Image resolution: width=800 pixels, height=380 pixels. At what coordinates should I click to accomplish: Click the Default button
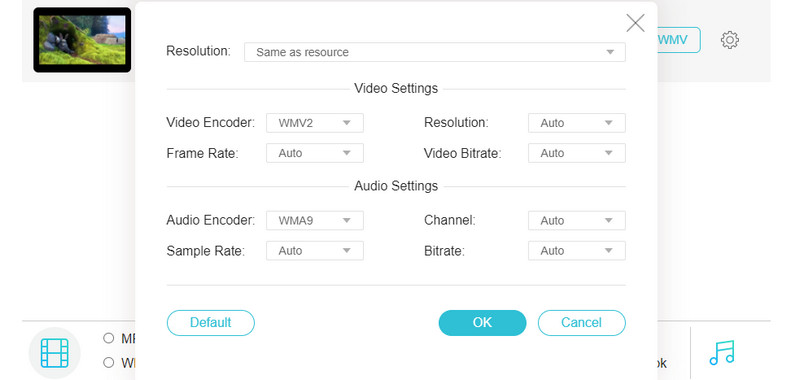click(211, 323)
